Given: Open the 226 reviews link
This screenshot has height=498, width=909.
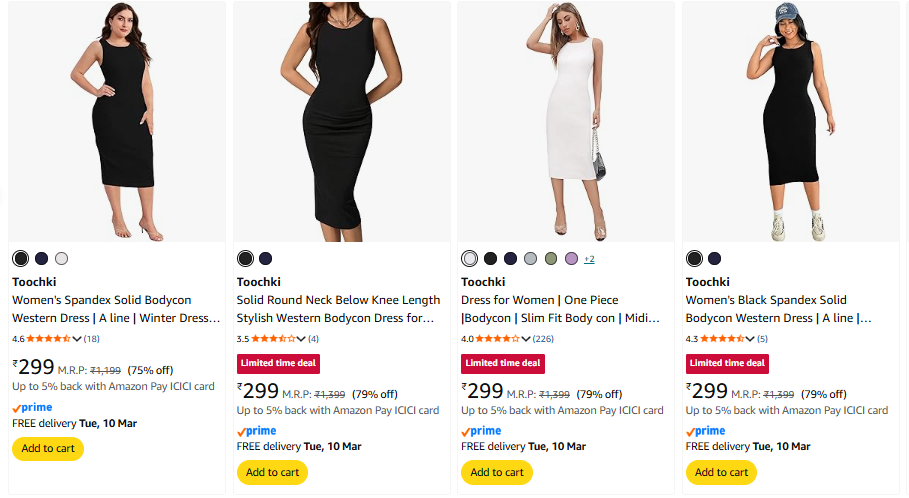Looking at the screenshot, I should 545,339.
